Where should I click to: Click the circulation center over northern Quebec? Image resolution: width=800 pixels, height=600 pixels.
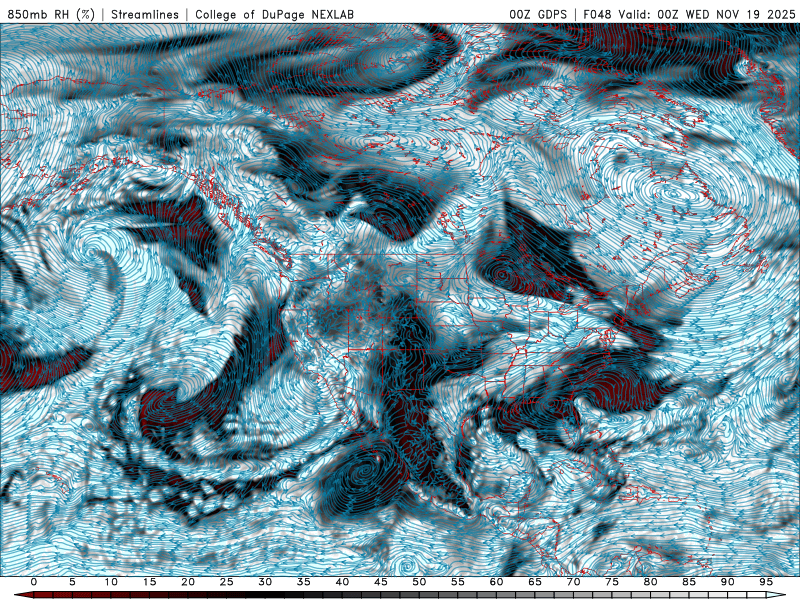[674, 195]
